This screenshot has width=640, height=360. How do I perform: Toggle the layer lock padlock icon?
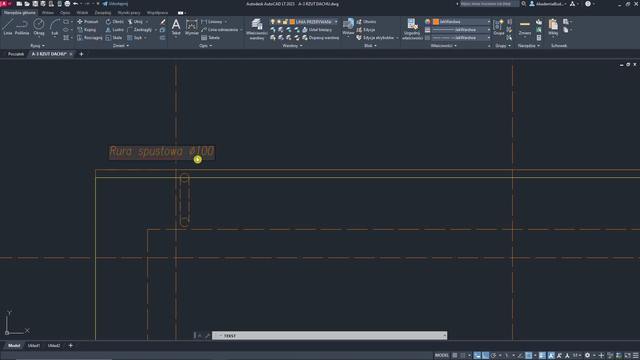(x=285, y=22)
